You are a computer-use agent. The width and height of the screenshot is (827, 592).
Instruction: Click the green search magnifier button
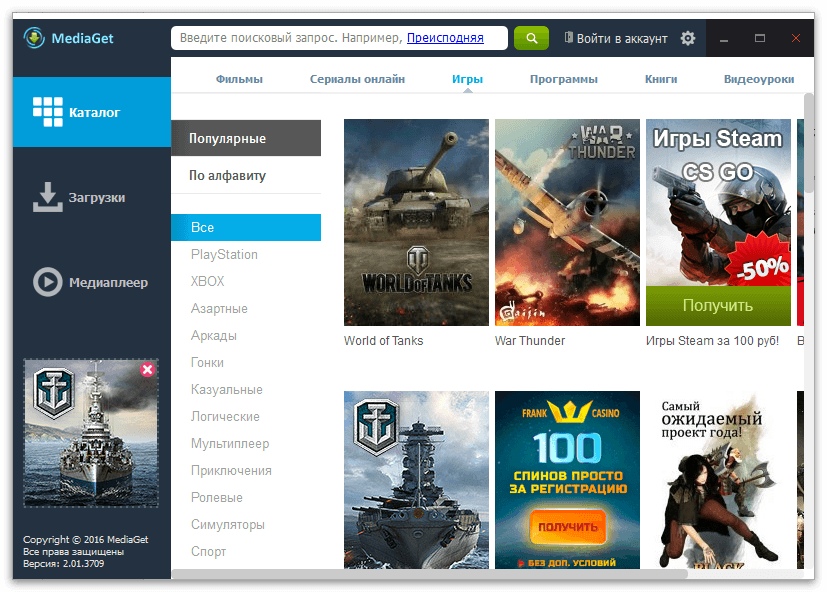point(531,38)
